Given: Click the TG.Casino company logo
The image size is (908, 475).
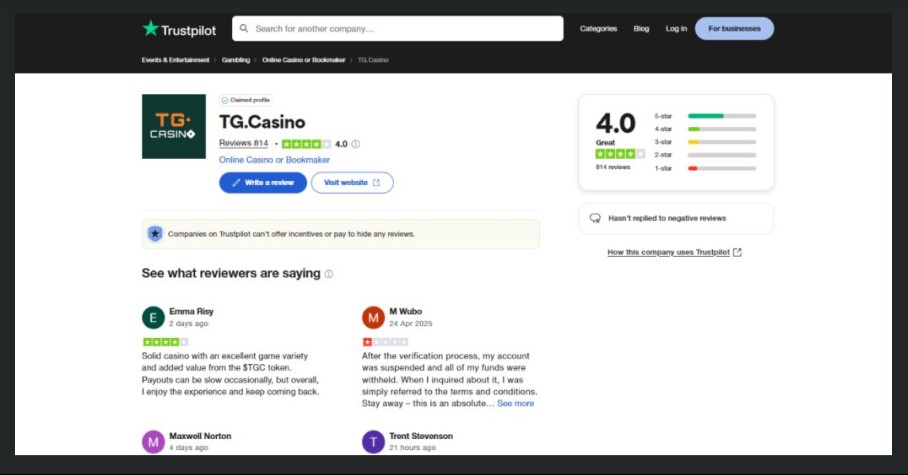Looking at the screenshot, I should coord(174,126).
